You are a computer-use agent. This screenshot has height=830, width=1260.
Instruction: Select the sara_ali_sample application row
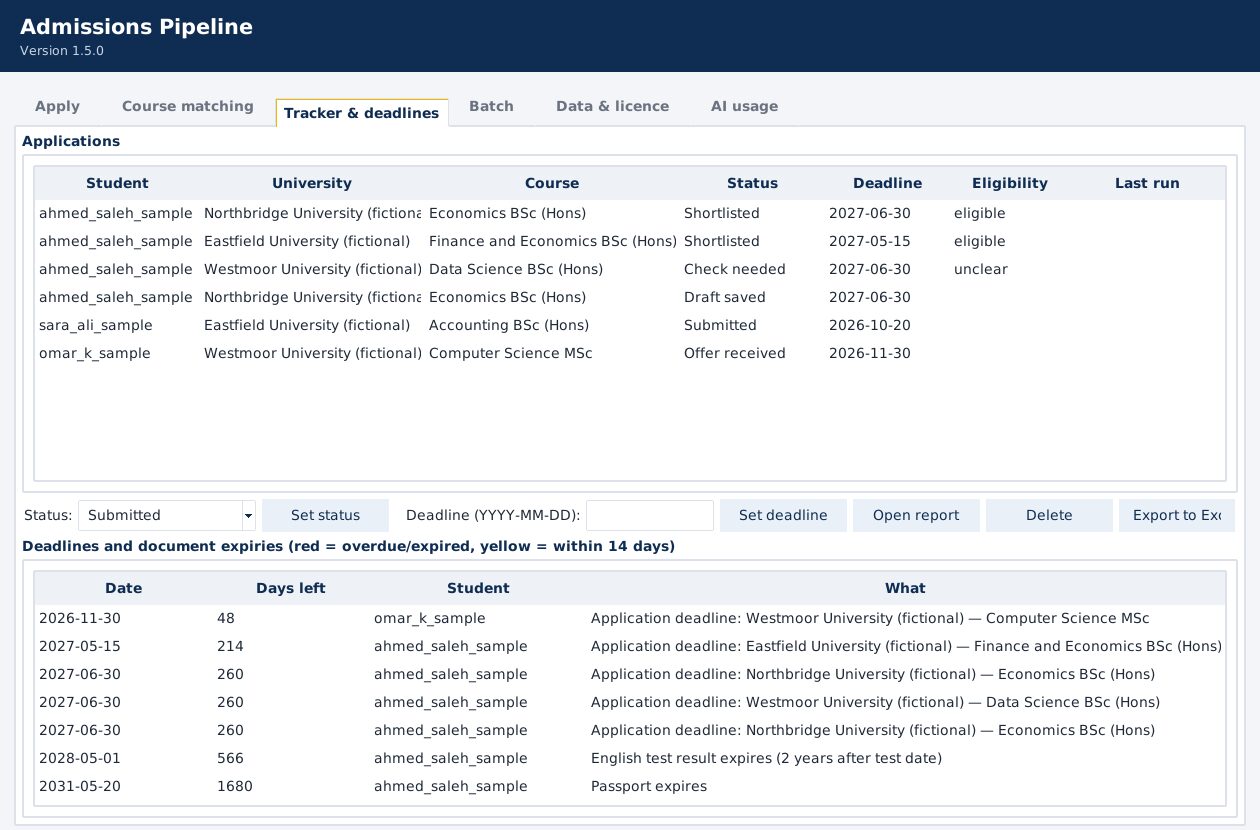click(630, 325)
